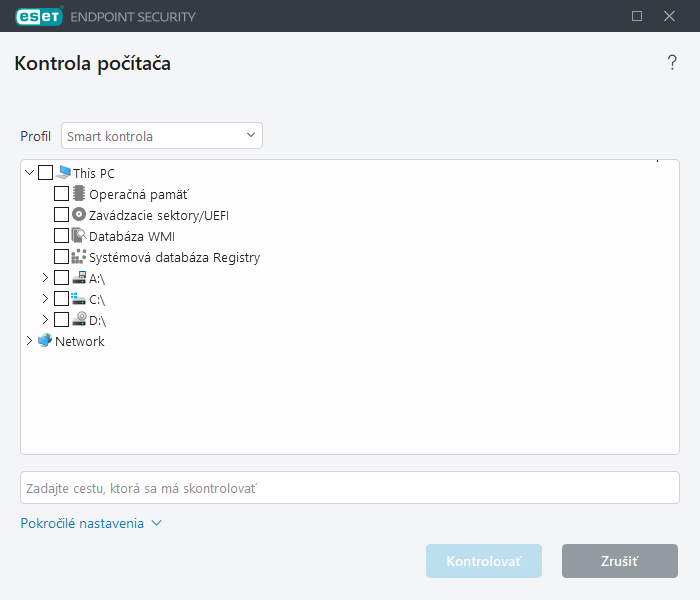Expand the A:\ drive tree node
The image size is (700, 600).
[45, 278]
